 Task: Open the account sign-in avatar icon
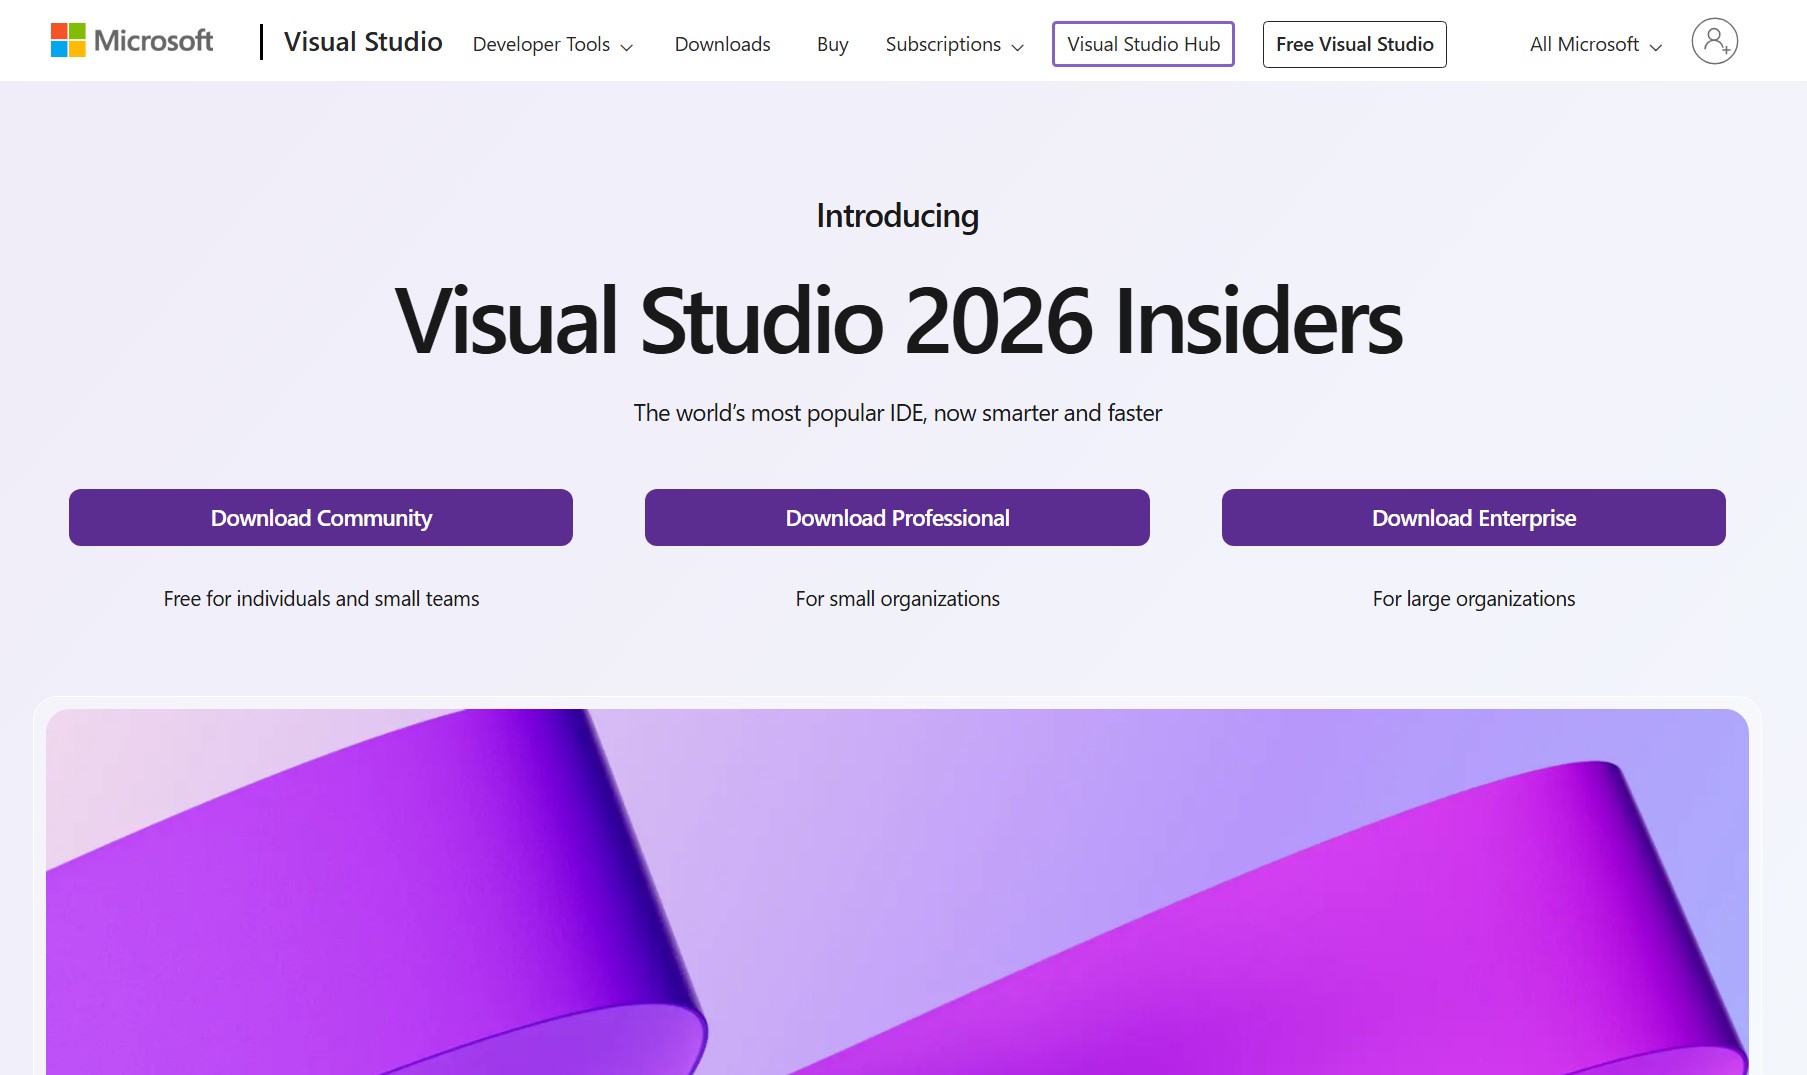[x=1714, y=42]
